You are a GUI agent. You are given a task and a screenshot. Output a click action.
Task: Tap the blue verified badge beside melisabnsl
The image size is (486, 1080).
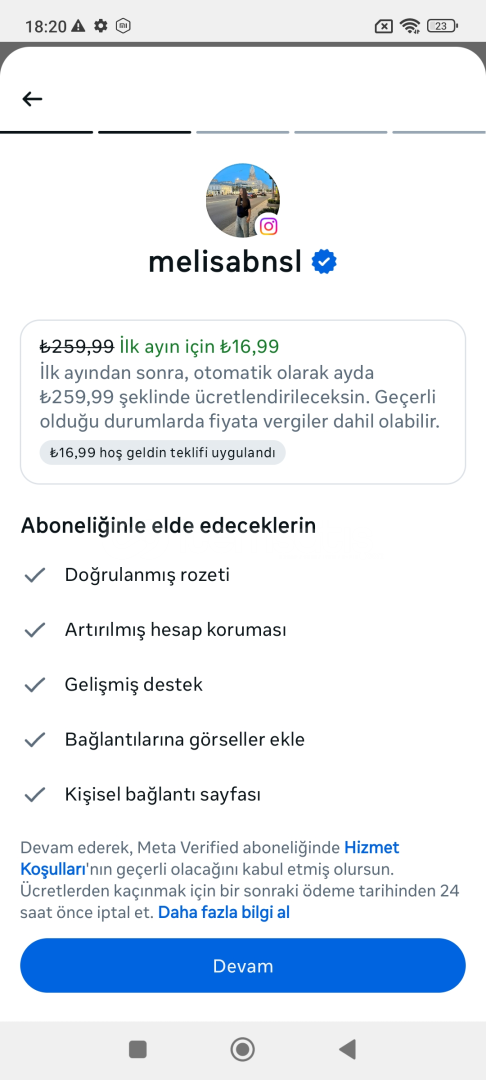tap(324, 262)
